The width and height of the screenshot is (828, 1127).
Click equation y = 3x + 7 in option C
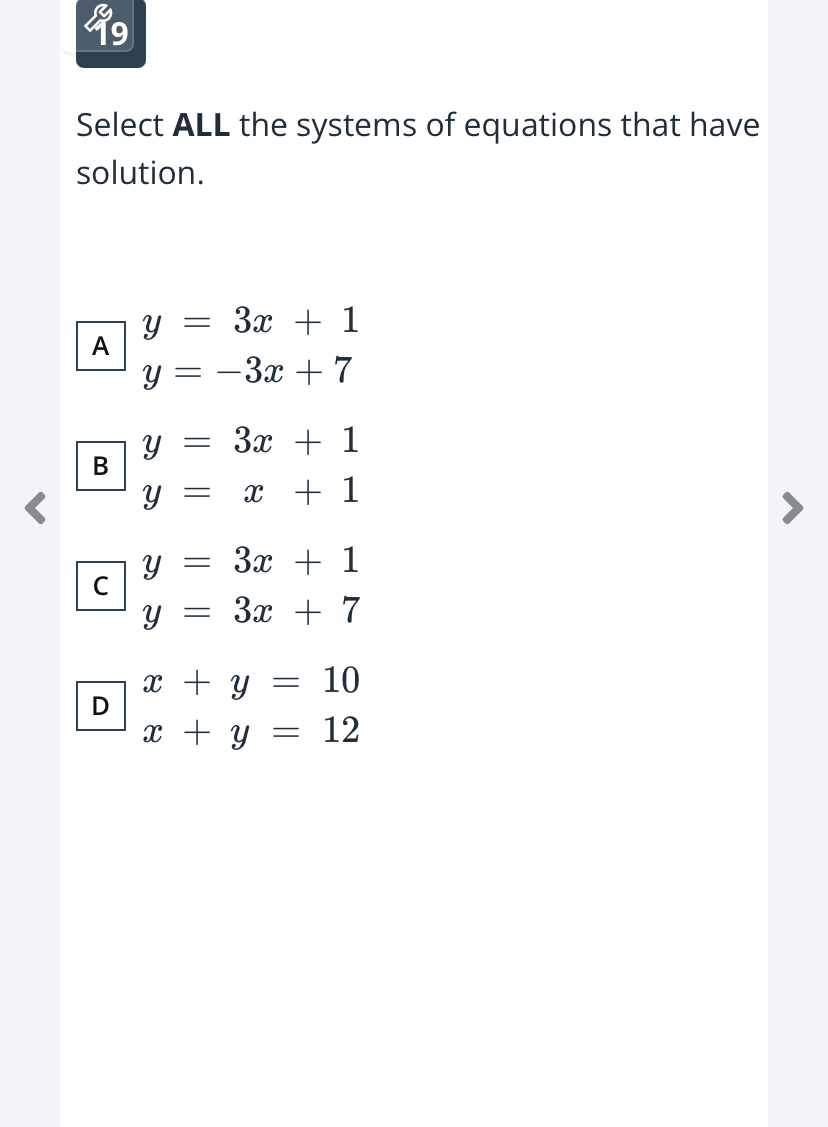pos(250,612)
